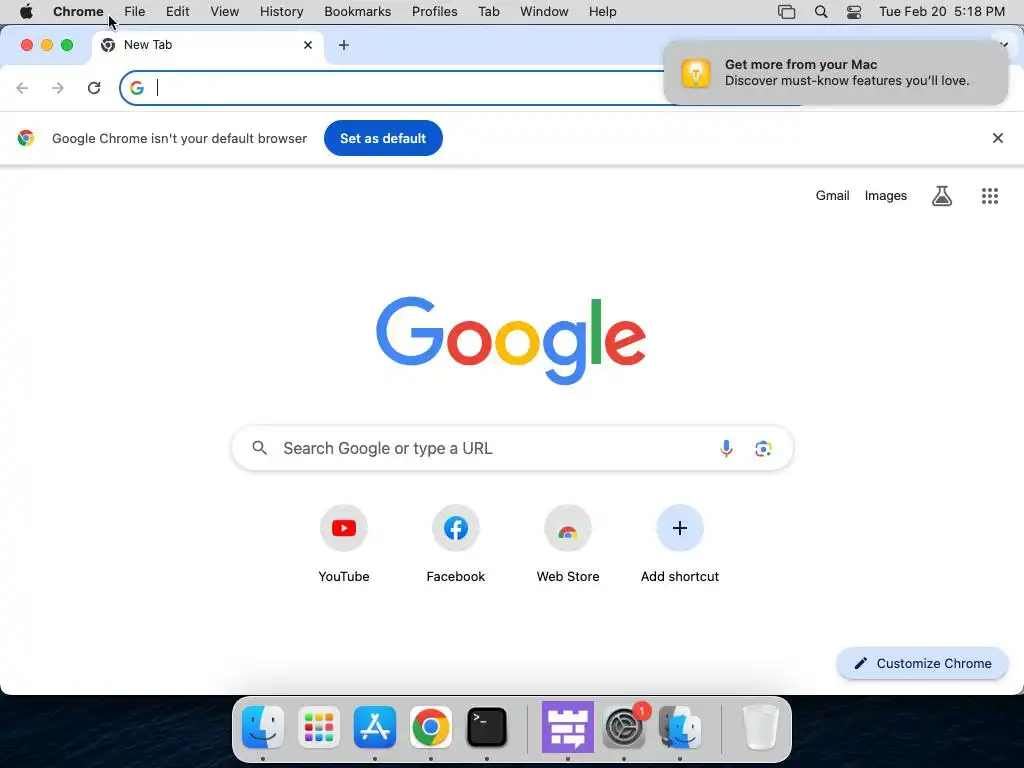This screenshot has width=1024, height=768.
Task: Open the Window menu
Action: [544, 12]
